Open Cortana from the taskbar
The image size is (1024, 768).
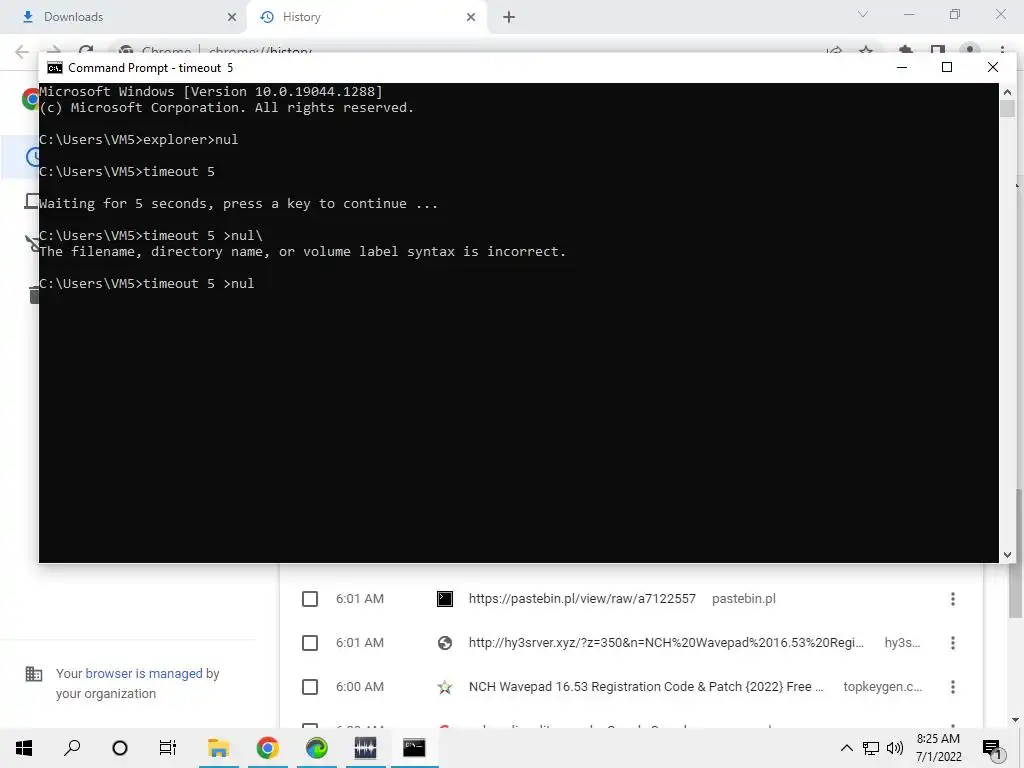pyautogui.click(x=120, y=748)
